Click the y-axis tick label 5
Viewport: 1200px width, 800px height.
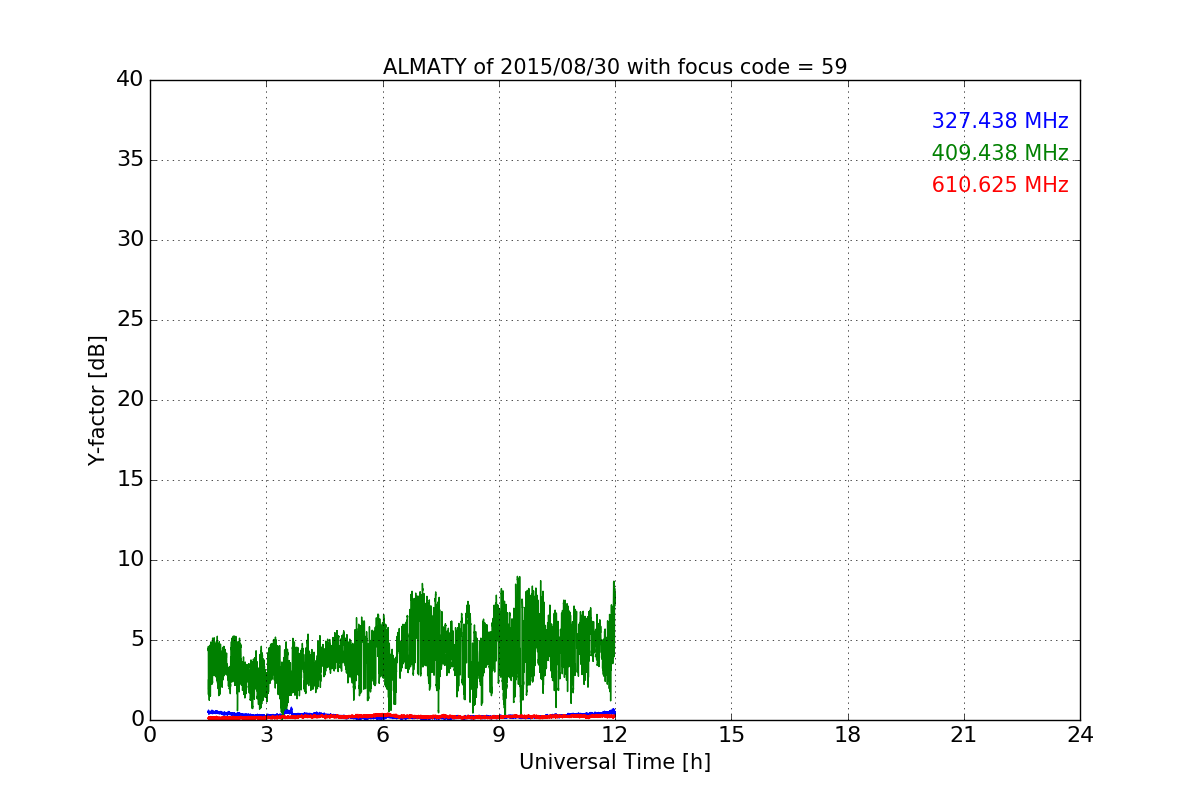point(136,640)
